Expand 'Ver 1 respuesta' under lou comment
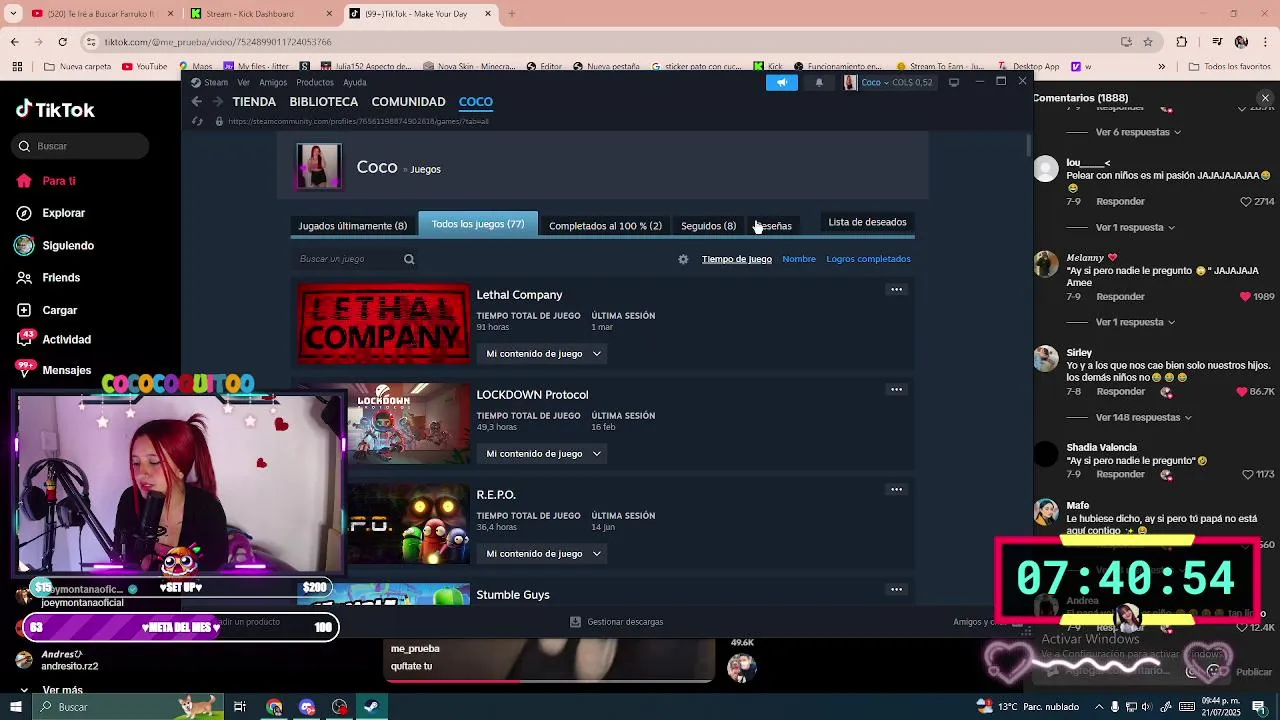This screenshot has width=1280, height=720. pyautogui.click(x=1136, y=227)
